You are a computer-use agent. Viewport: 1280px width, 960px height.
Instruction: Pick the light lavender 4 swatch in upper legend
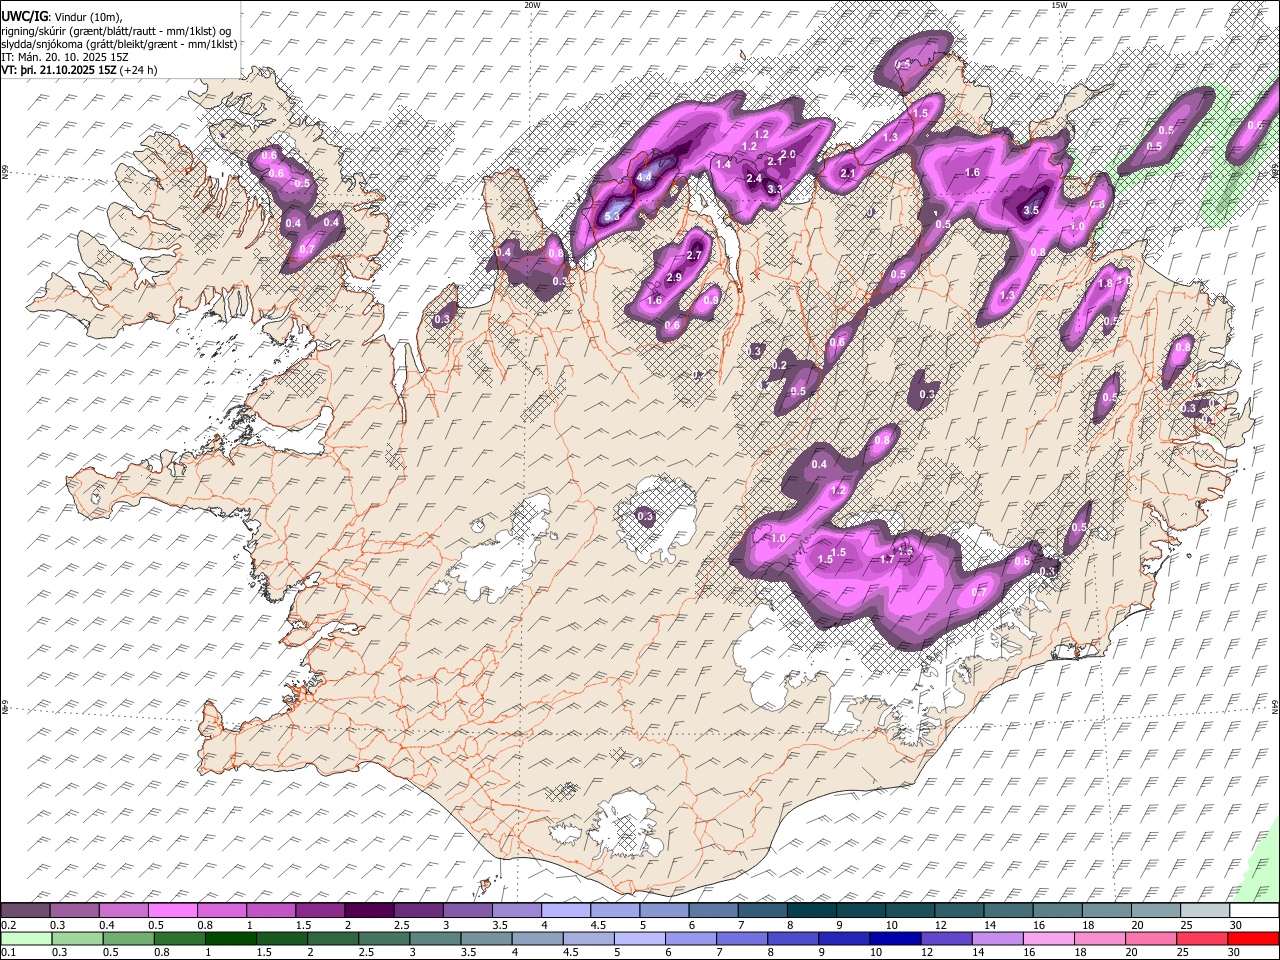pos(566,910)
